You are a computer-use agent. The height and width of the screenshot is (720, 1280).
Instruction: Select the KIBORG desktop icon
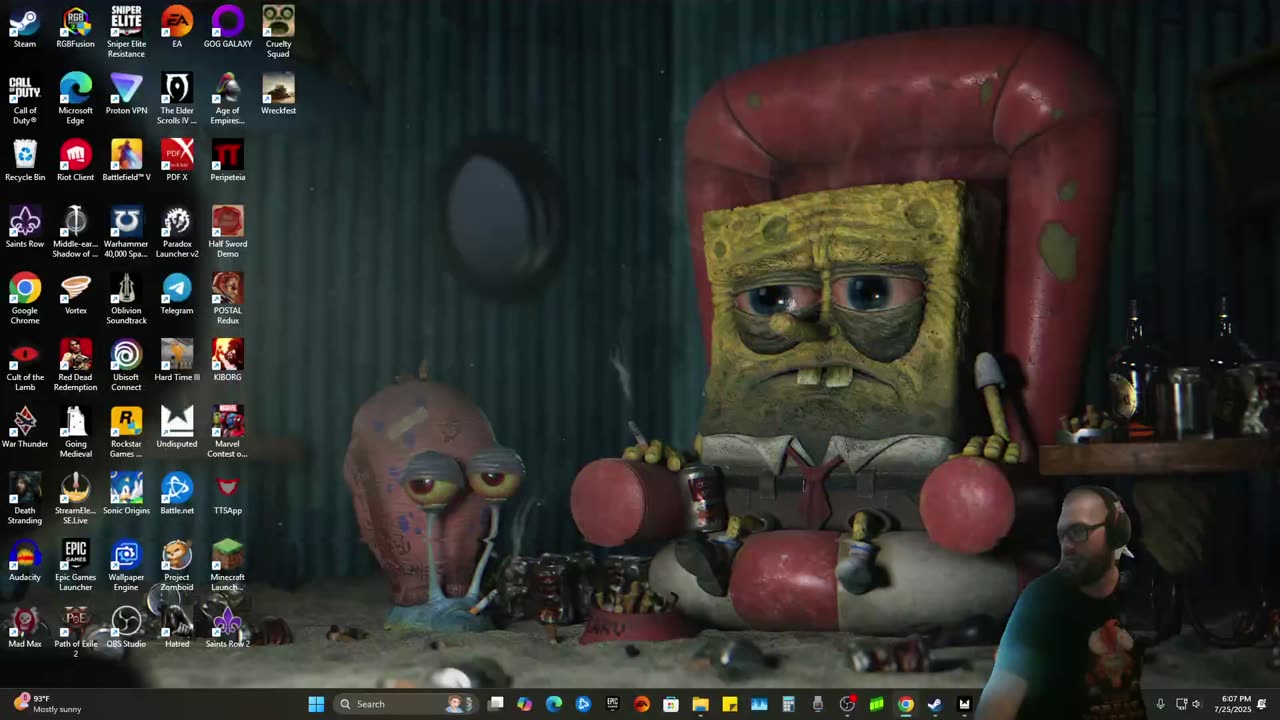coord(228,361)
